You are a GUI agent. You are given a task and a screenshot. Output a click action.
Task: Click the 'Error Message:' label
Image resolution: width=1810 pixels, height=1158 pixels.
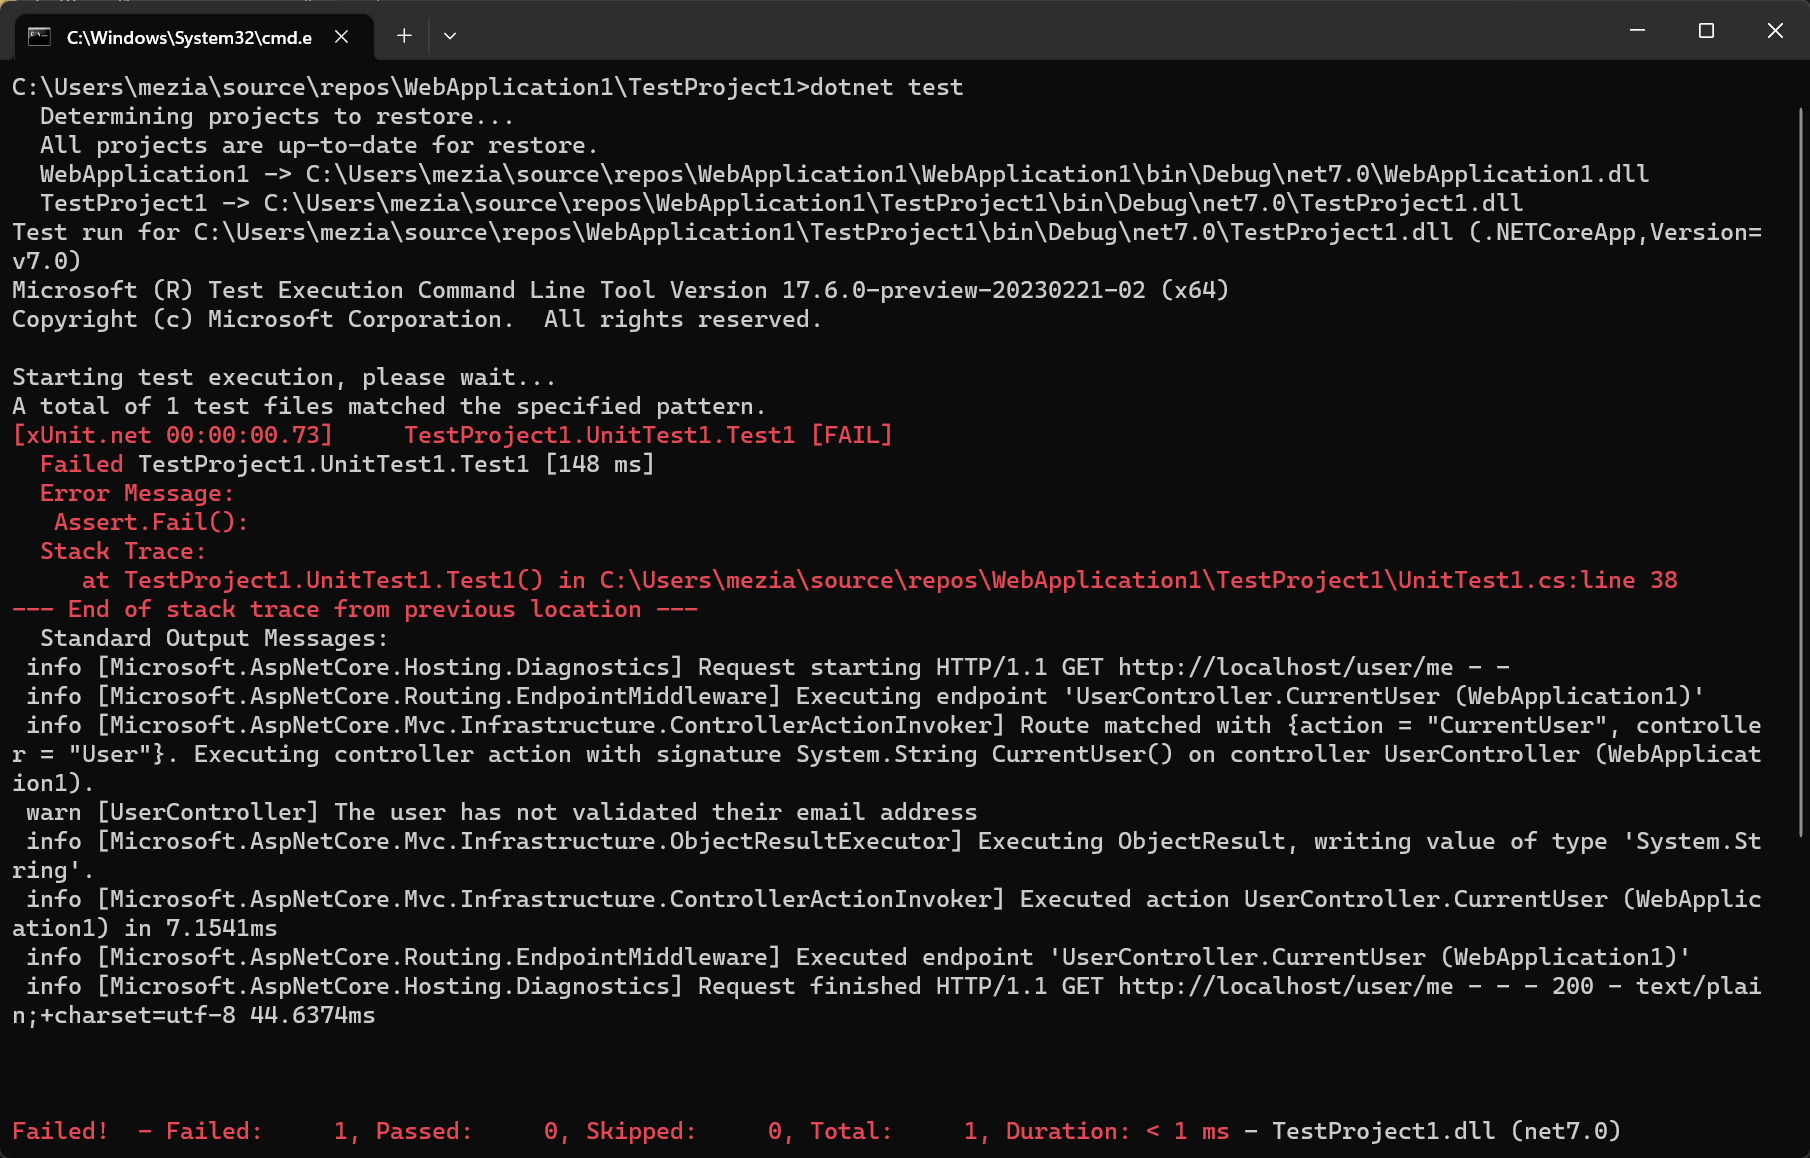click(x=136, y=493)
